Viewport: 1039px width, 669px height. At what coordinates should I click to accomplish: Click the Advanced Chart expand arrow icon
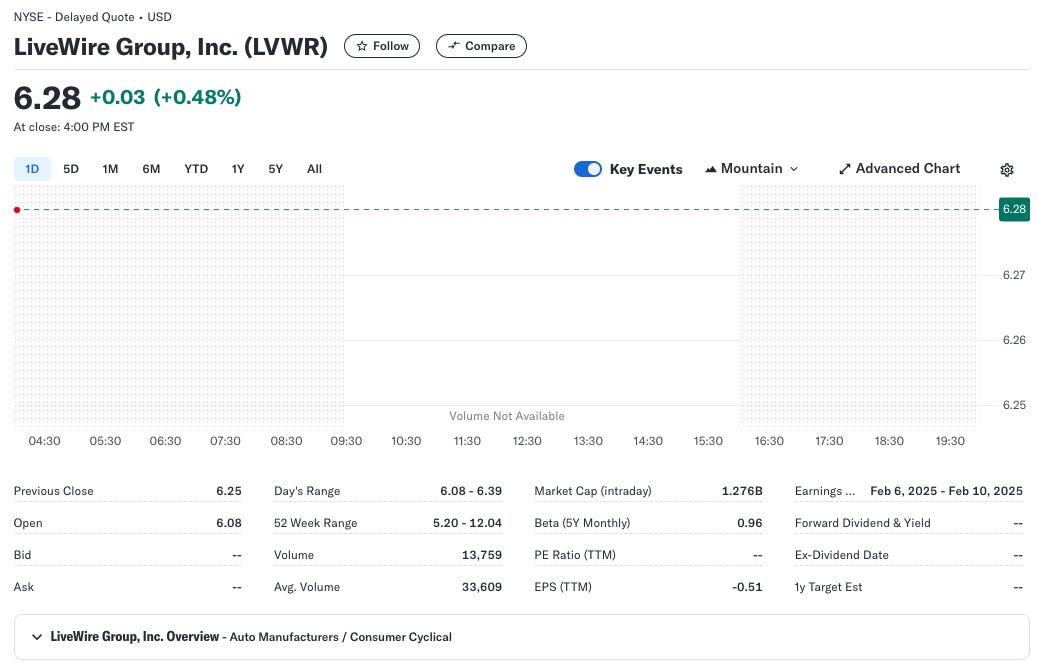[x=844, y=169]
